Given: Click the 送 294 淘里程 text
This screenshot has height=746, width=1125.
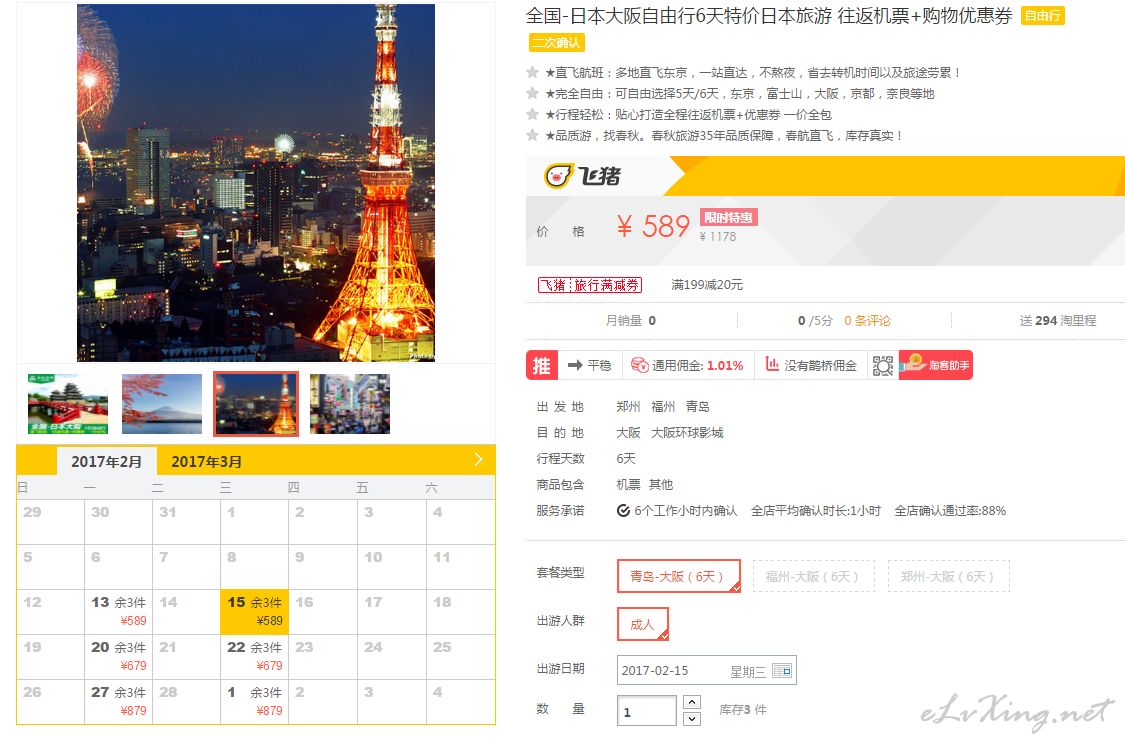Looking at the screenshot, I should click(x=1058, y=321).
